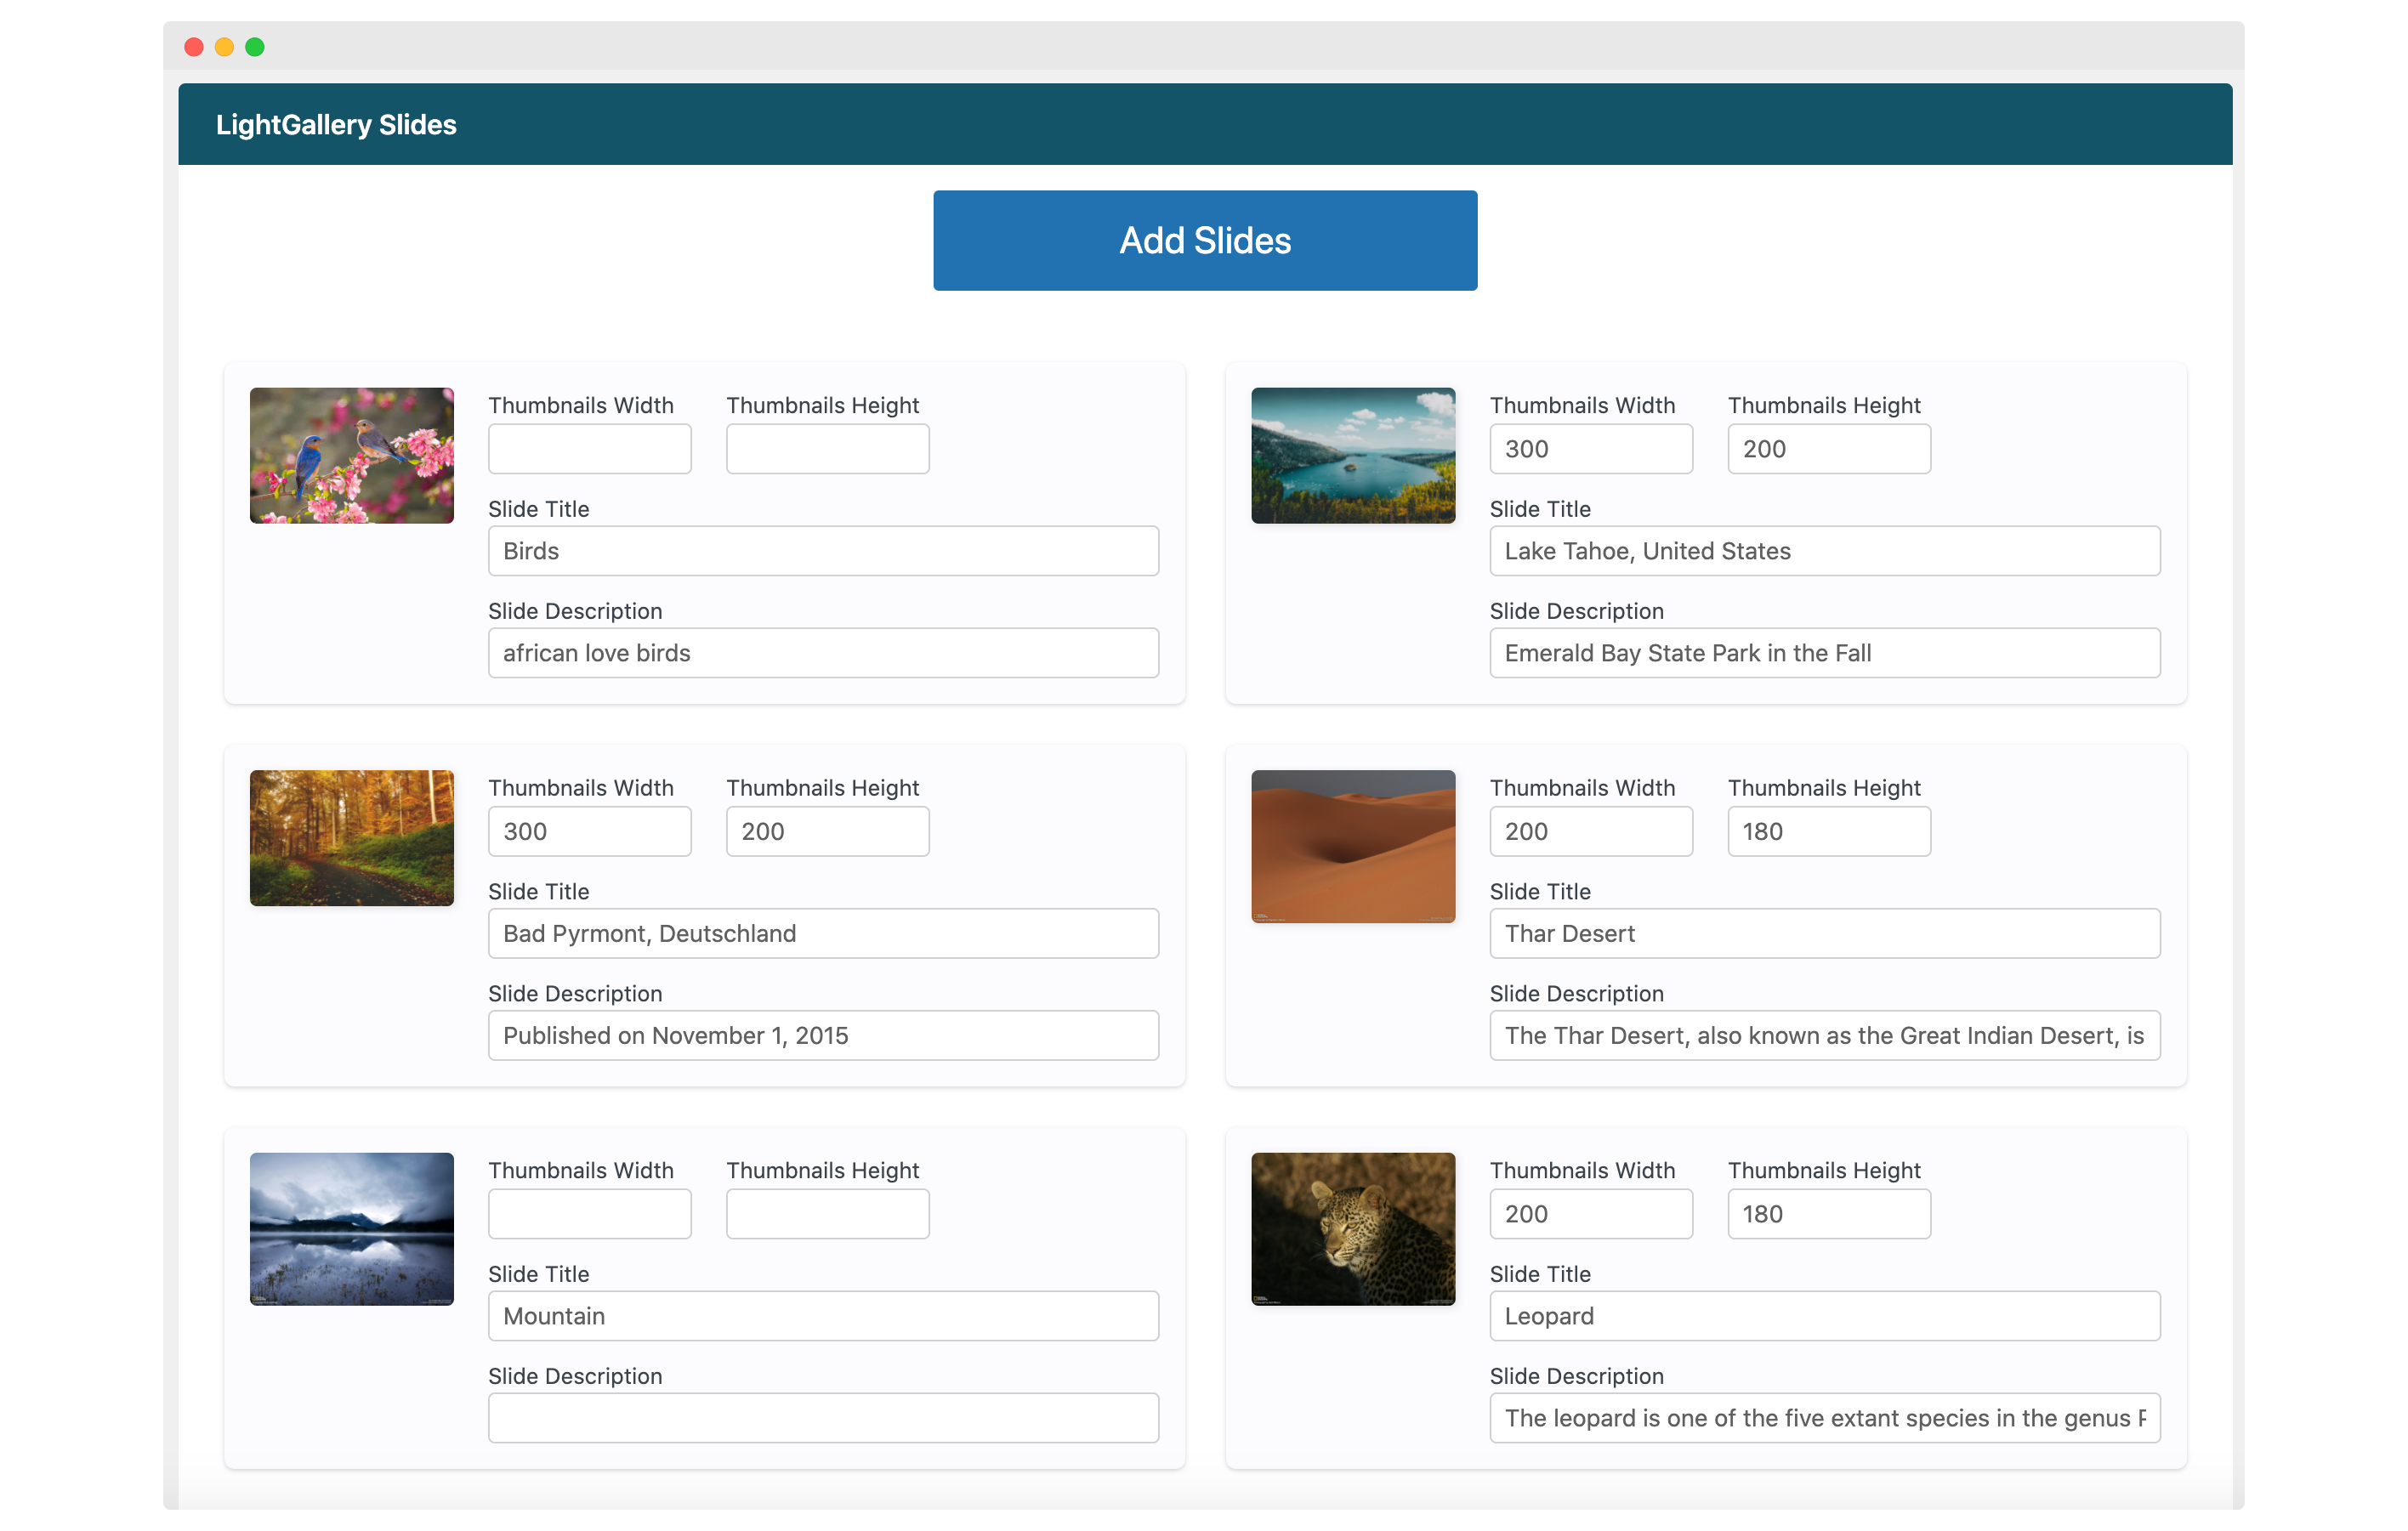The height and width of the screenshot is (1531, 2408).
Task: Click the Thar Desert dune thumbnail
Action: pos(1352,845)
